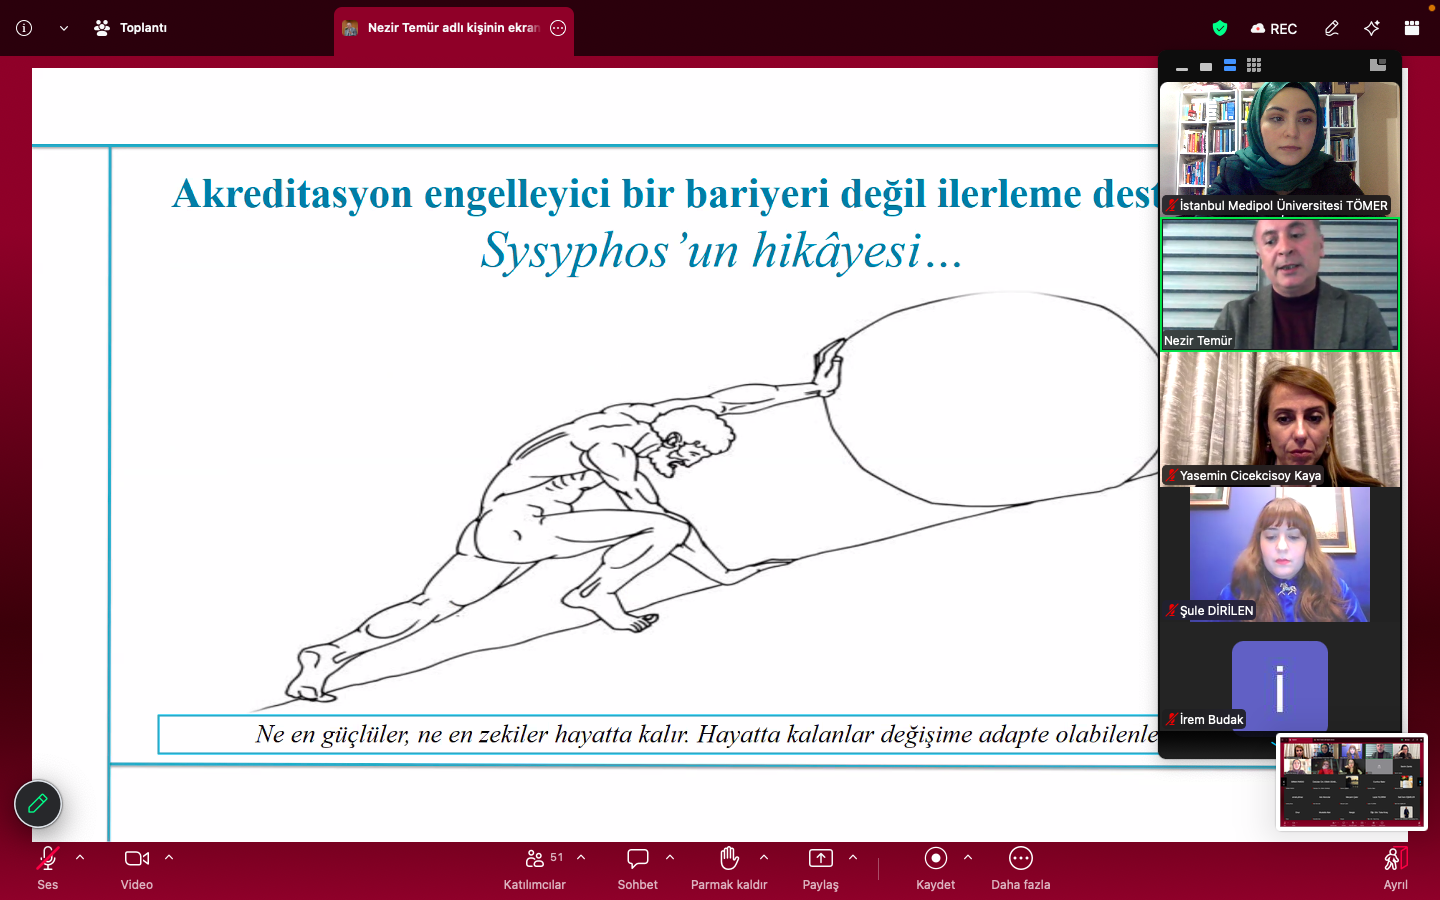Screen dimensions: 1440x900
Task: Minimize the video panel to a thin strip
Action: click(1182, 67)
